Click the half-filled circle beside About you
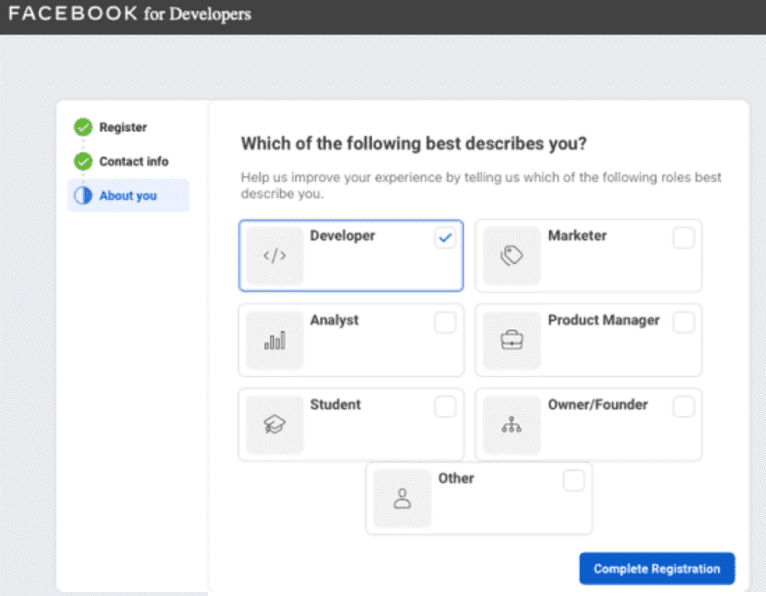 83,195
